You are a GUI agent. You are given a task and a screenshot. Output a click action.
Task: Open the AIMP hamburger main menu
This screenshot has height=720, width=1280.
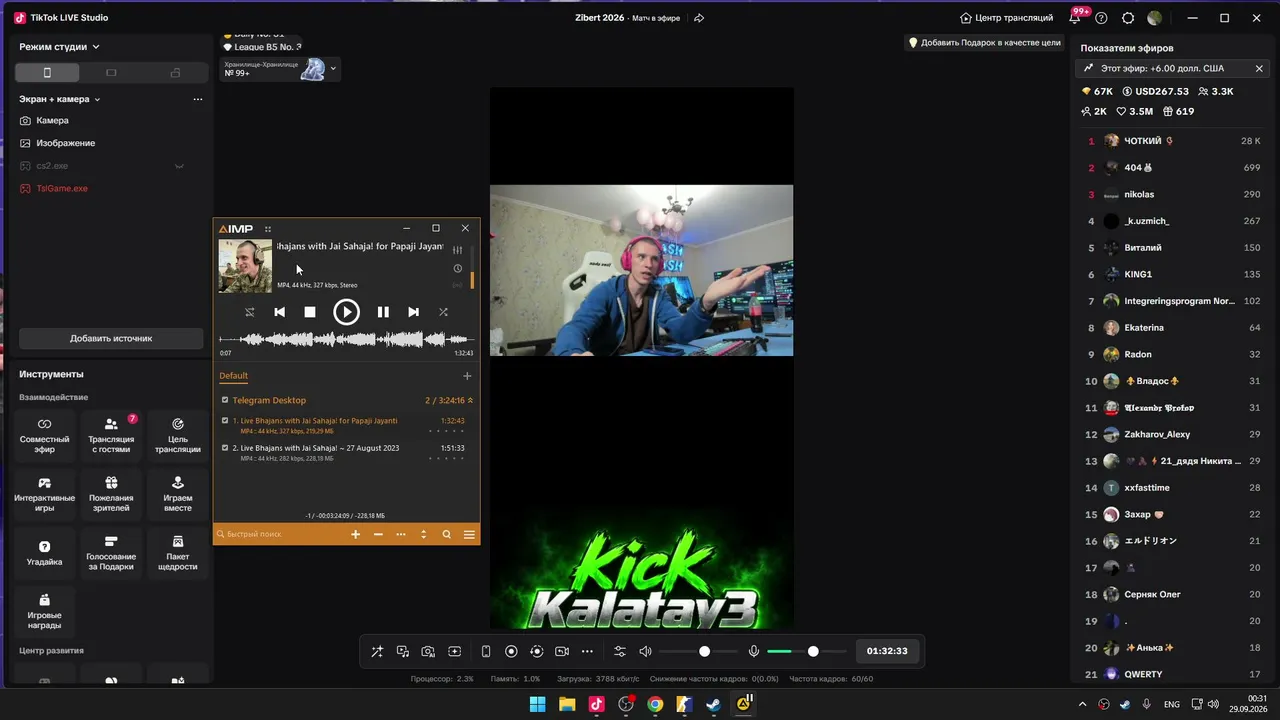[x=469, y=535]
